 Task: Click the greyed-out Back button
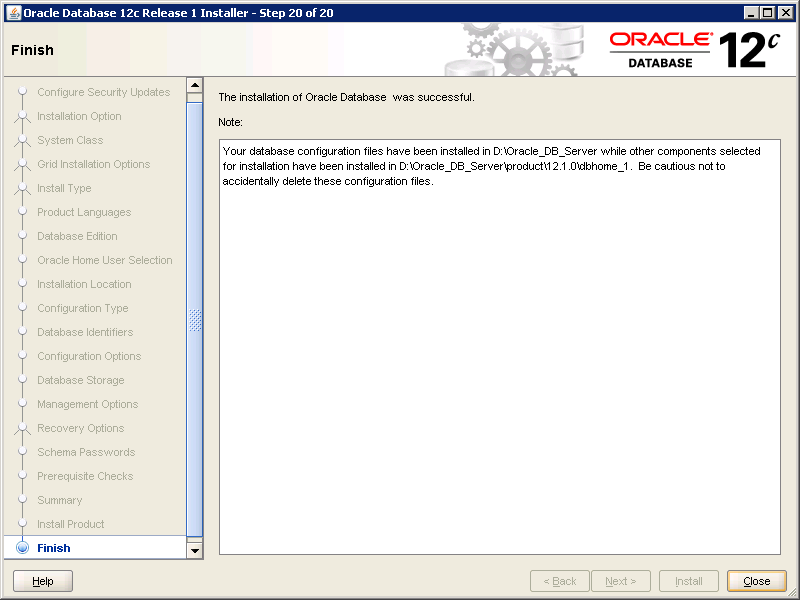(x=560, y=581)
